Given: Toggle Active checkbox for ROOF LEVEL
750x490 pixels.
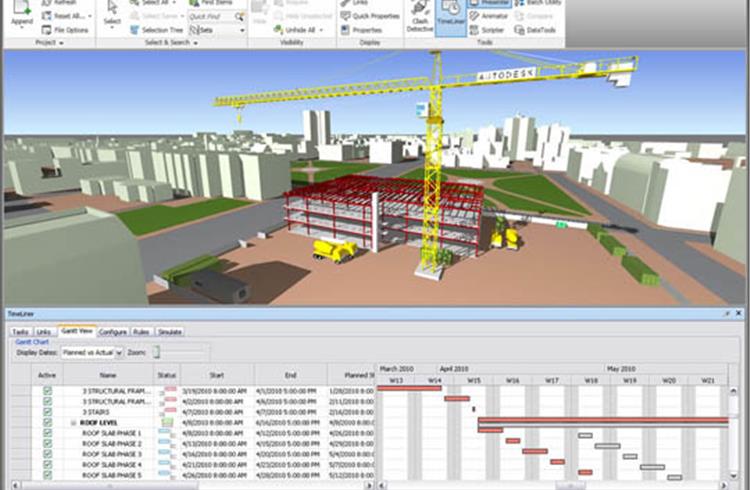Looking at the screenshot, I should tap(47, 423).
